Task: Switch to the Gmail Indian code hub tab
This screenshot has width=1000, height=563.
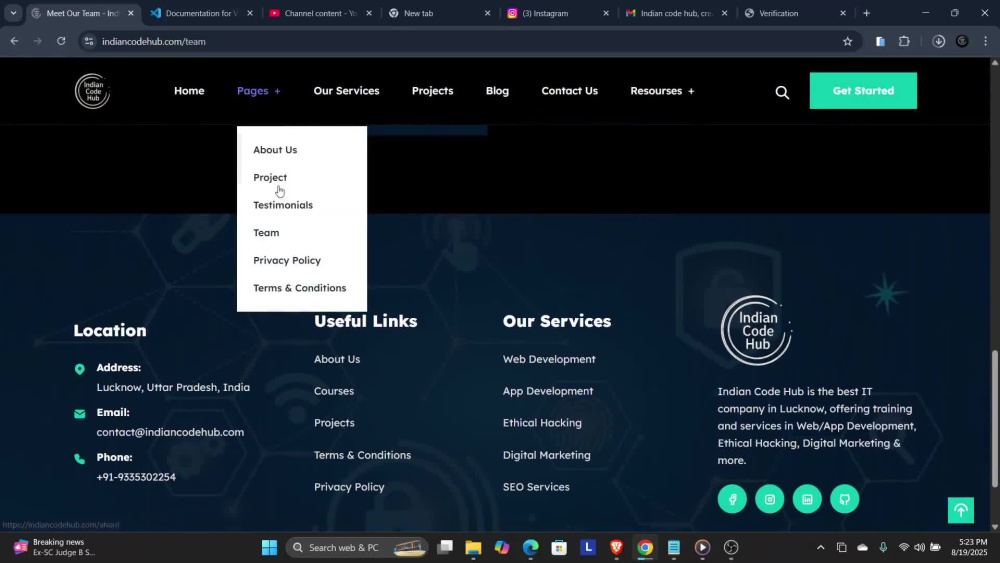Action: click(x=676, y=13)
